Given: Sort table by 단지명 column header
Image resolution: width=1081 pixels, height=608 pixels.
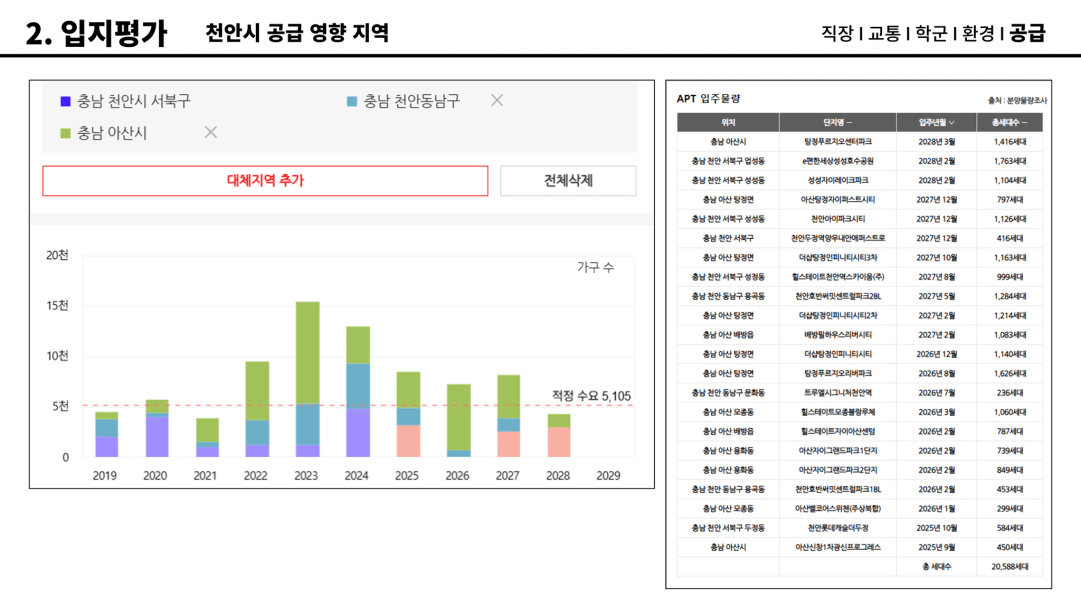Looking at the screenshot, I should tap(838, 123).
